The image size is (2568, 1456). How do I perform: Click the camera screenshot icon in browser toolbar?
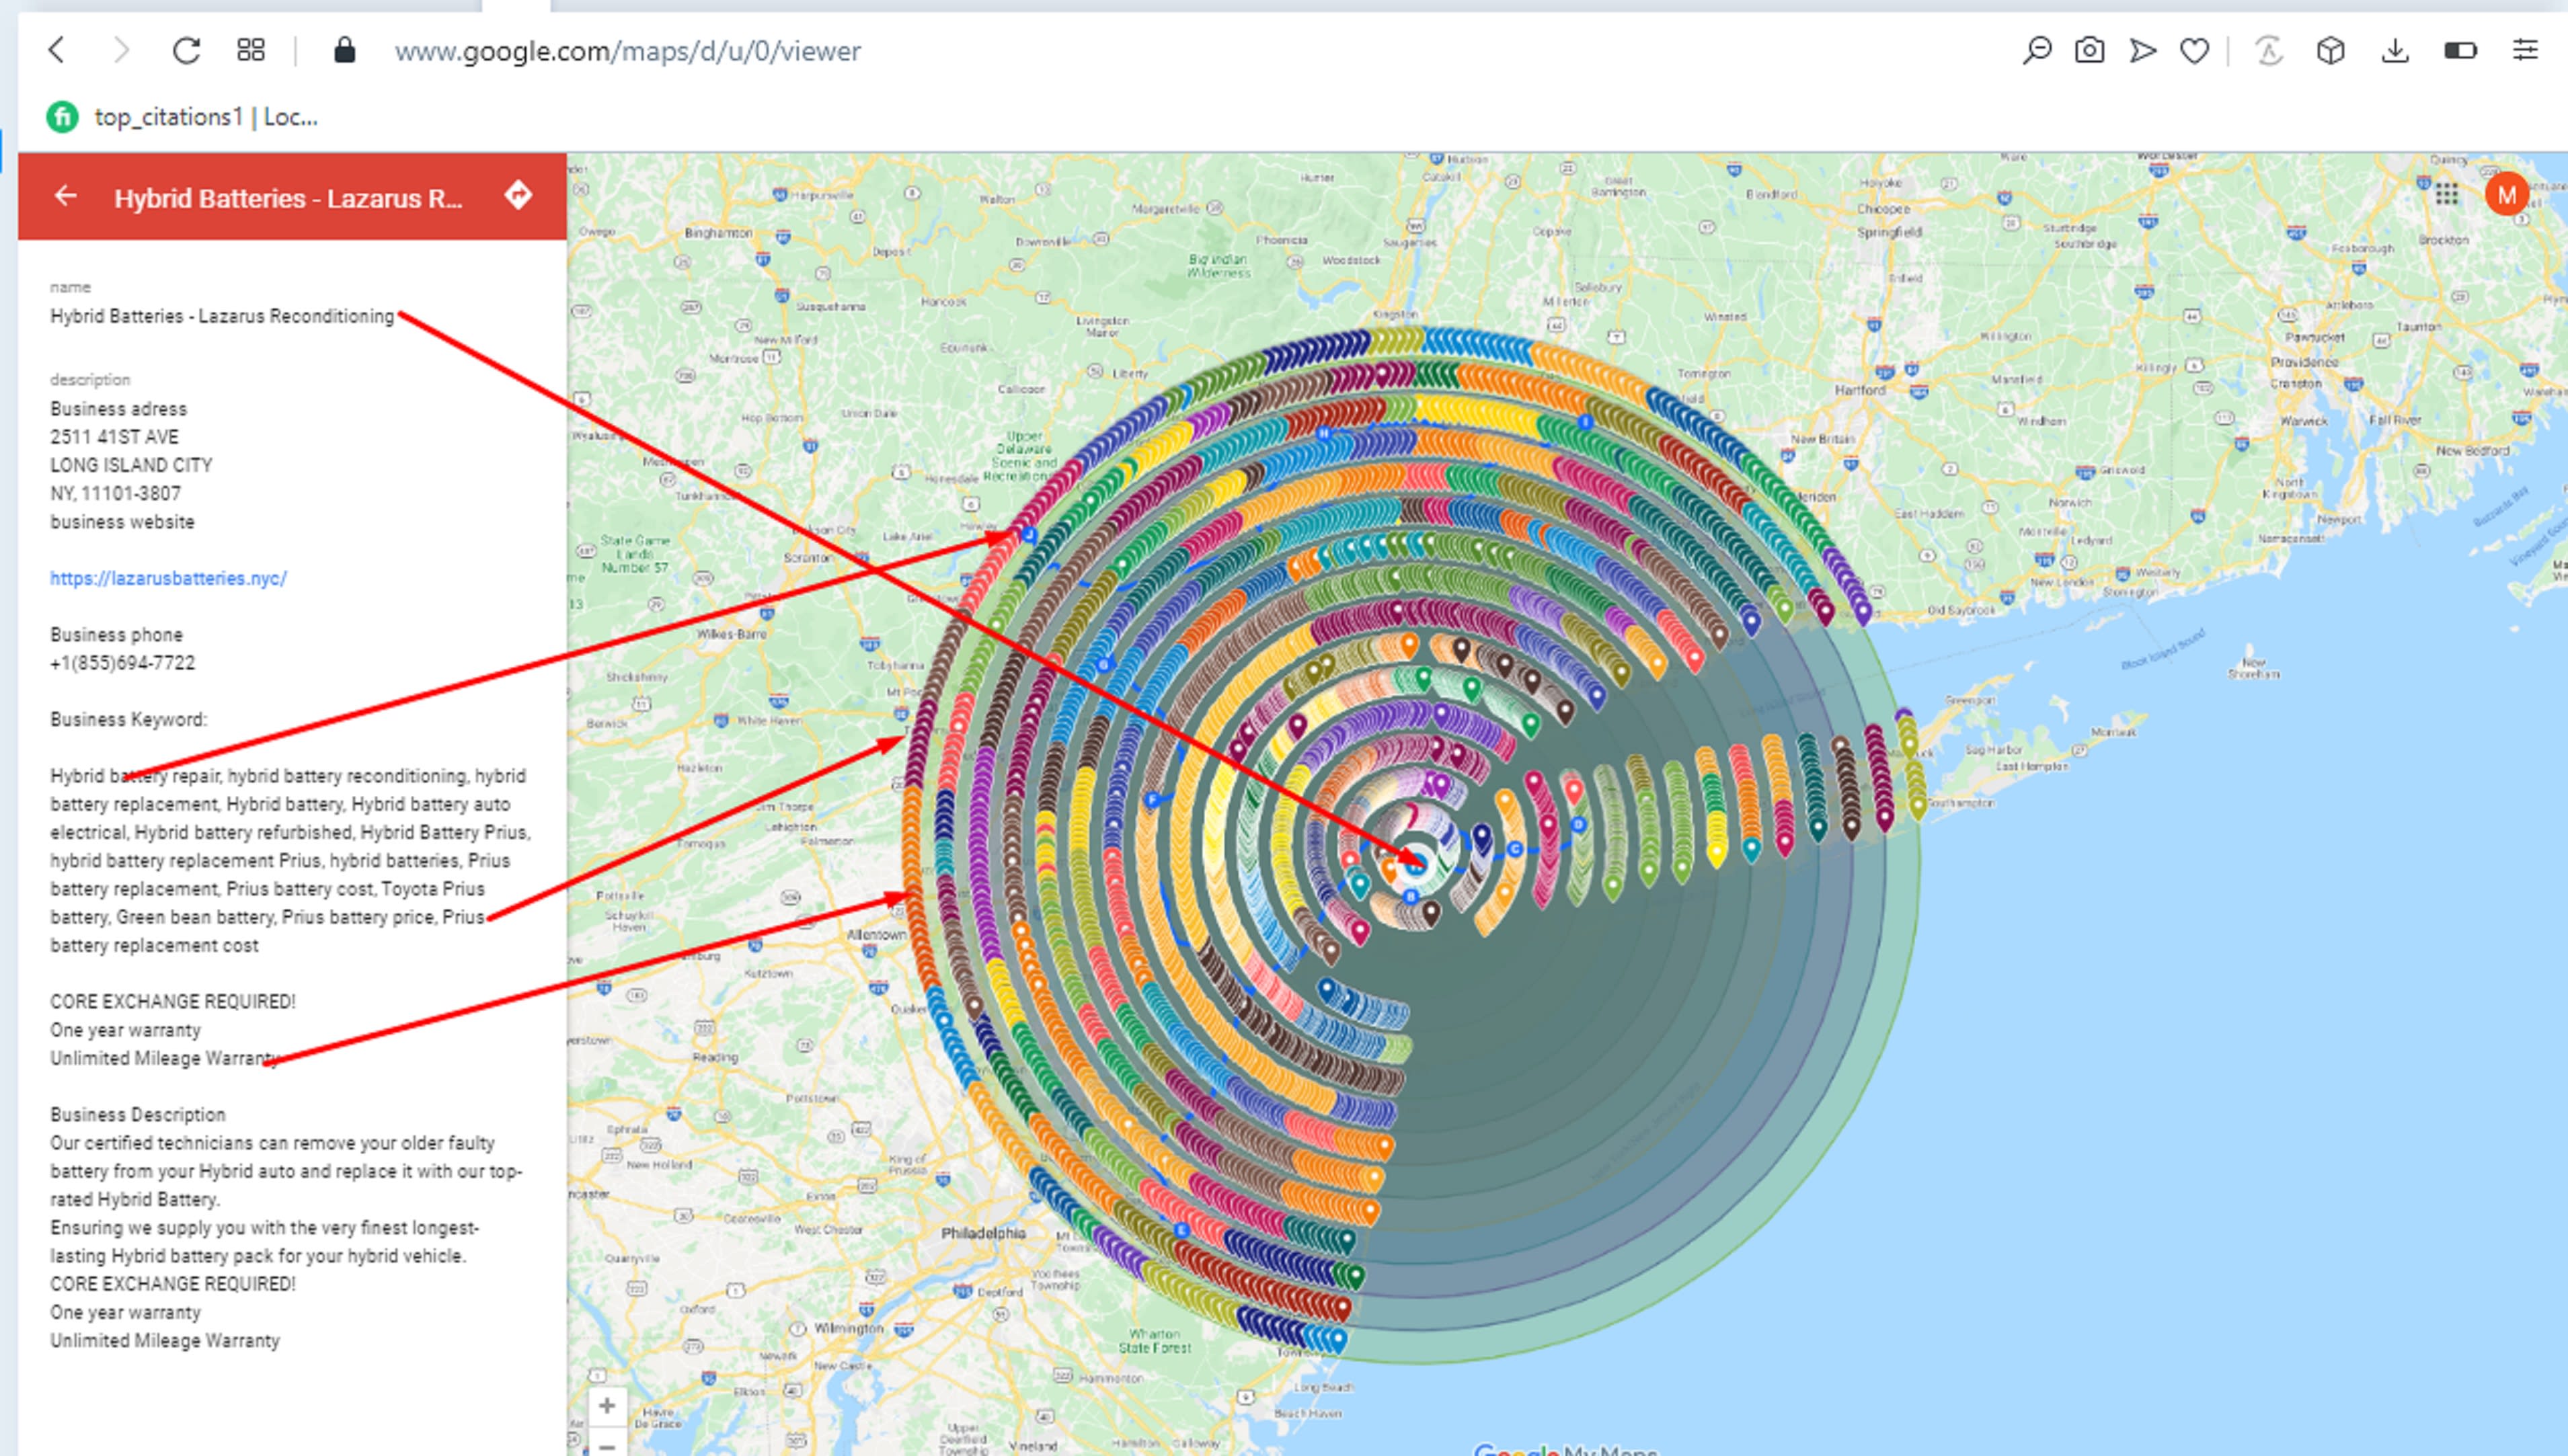[2091, 52]
